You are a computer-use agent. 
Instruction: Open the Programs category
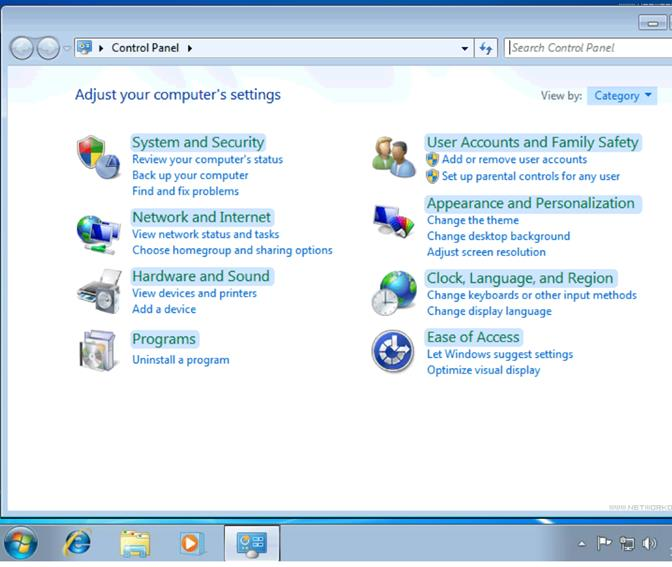pos(164,339)
